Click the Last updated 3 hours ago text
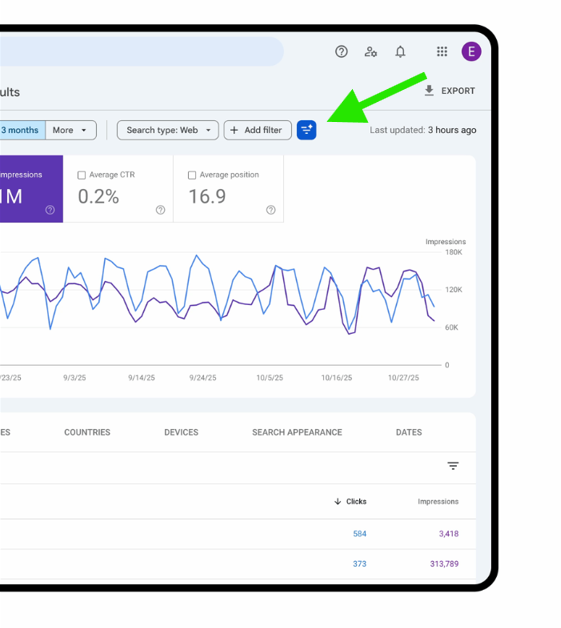Viewport: 561px width, 628px height. 423,130
